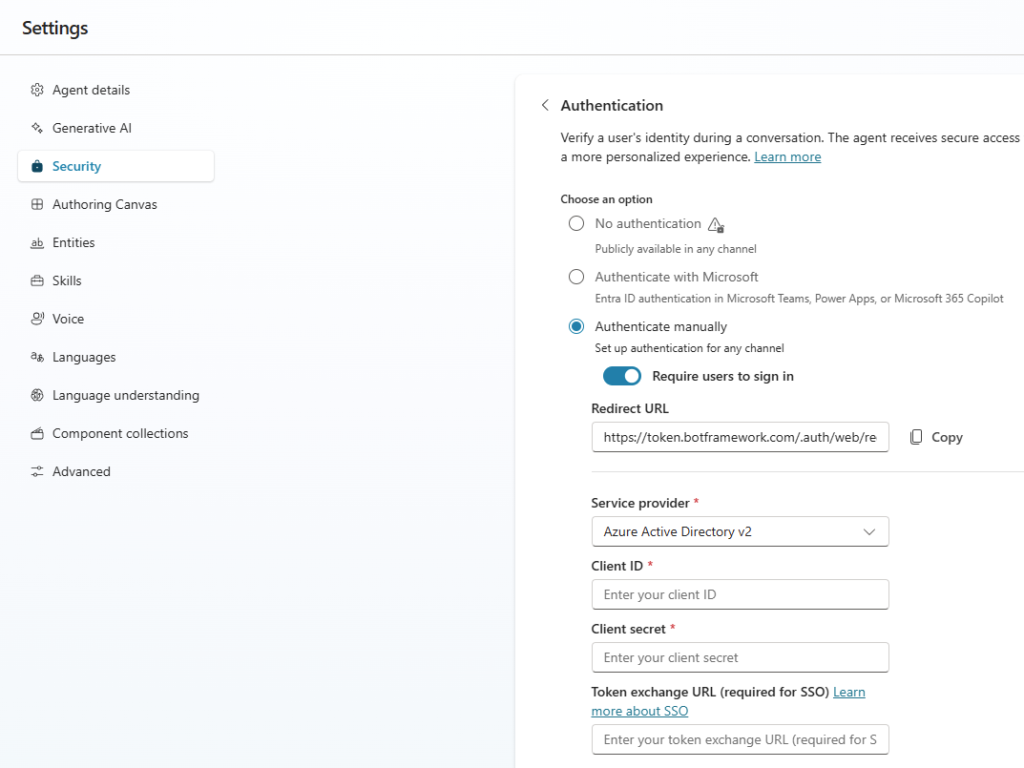Click the Languages icon in sidebar
The image size is (1024, 768).
[x=37, y=357]
